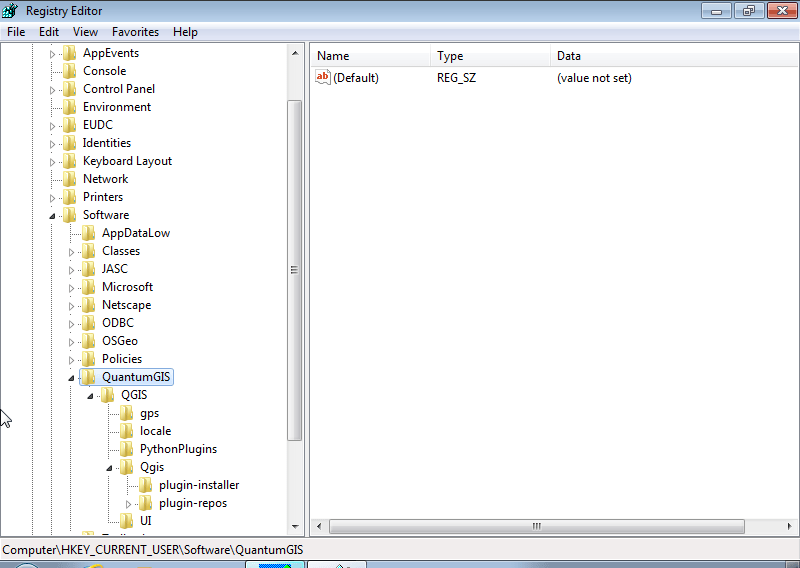Collapse the QuantumGIS key
Image resolution: width=800 pixels, height=568 pixels.
click(x=71, y=378)
